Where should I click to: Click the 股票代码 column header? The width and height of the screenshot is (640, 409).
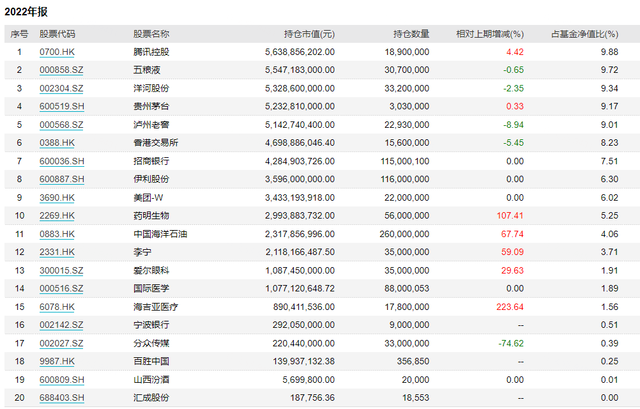57,34
